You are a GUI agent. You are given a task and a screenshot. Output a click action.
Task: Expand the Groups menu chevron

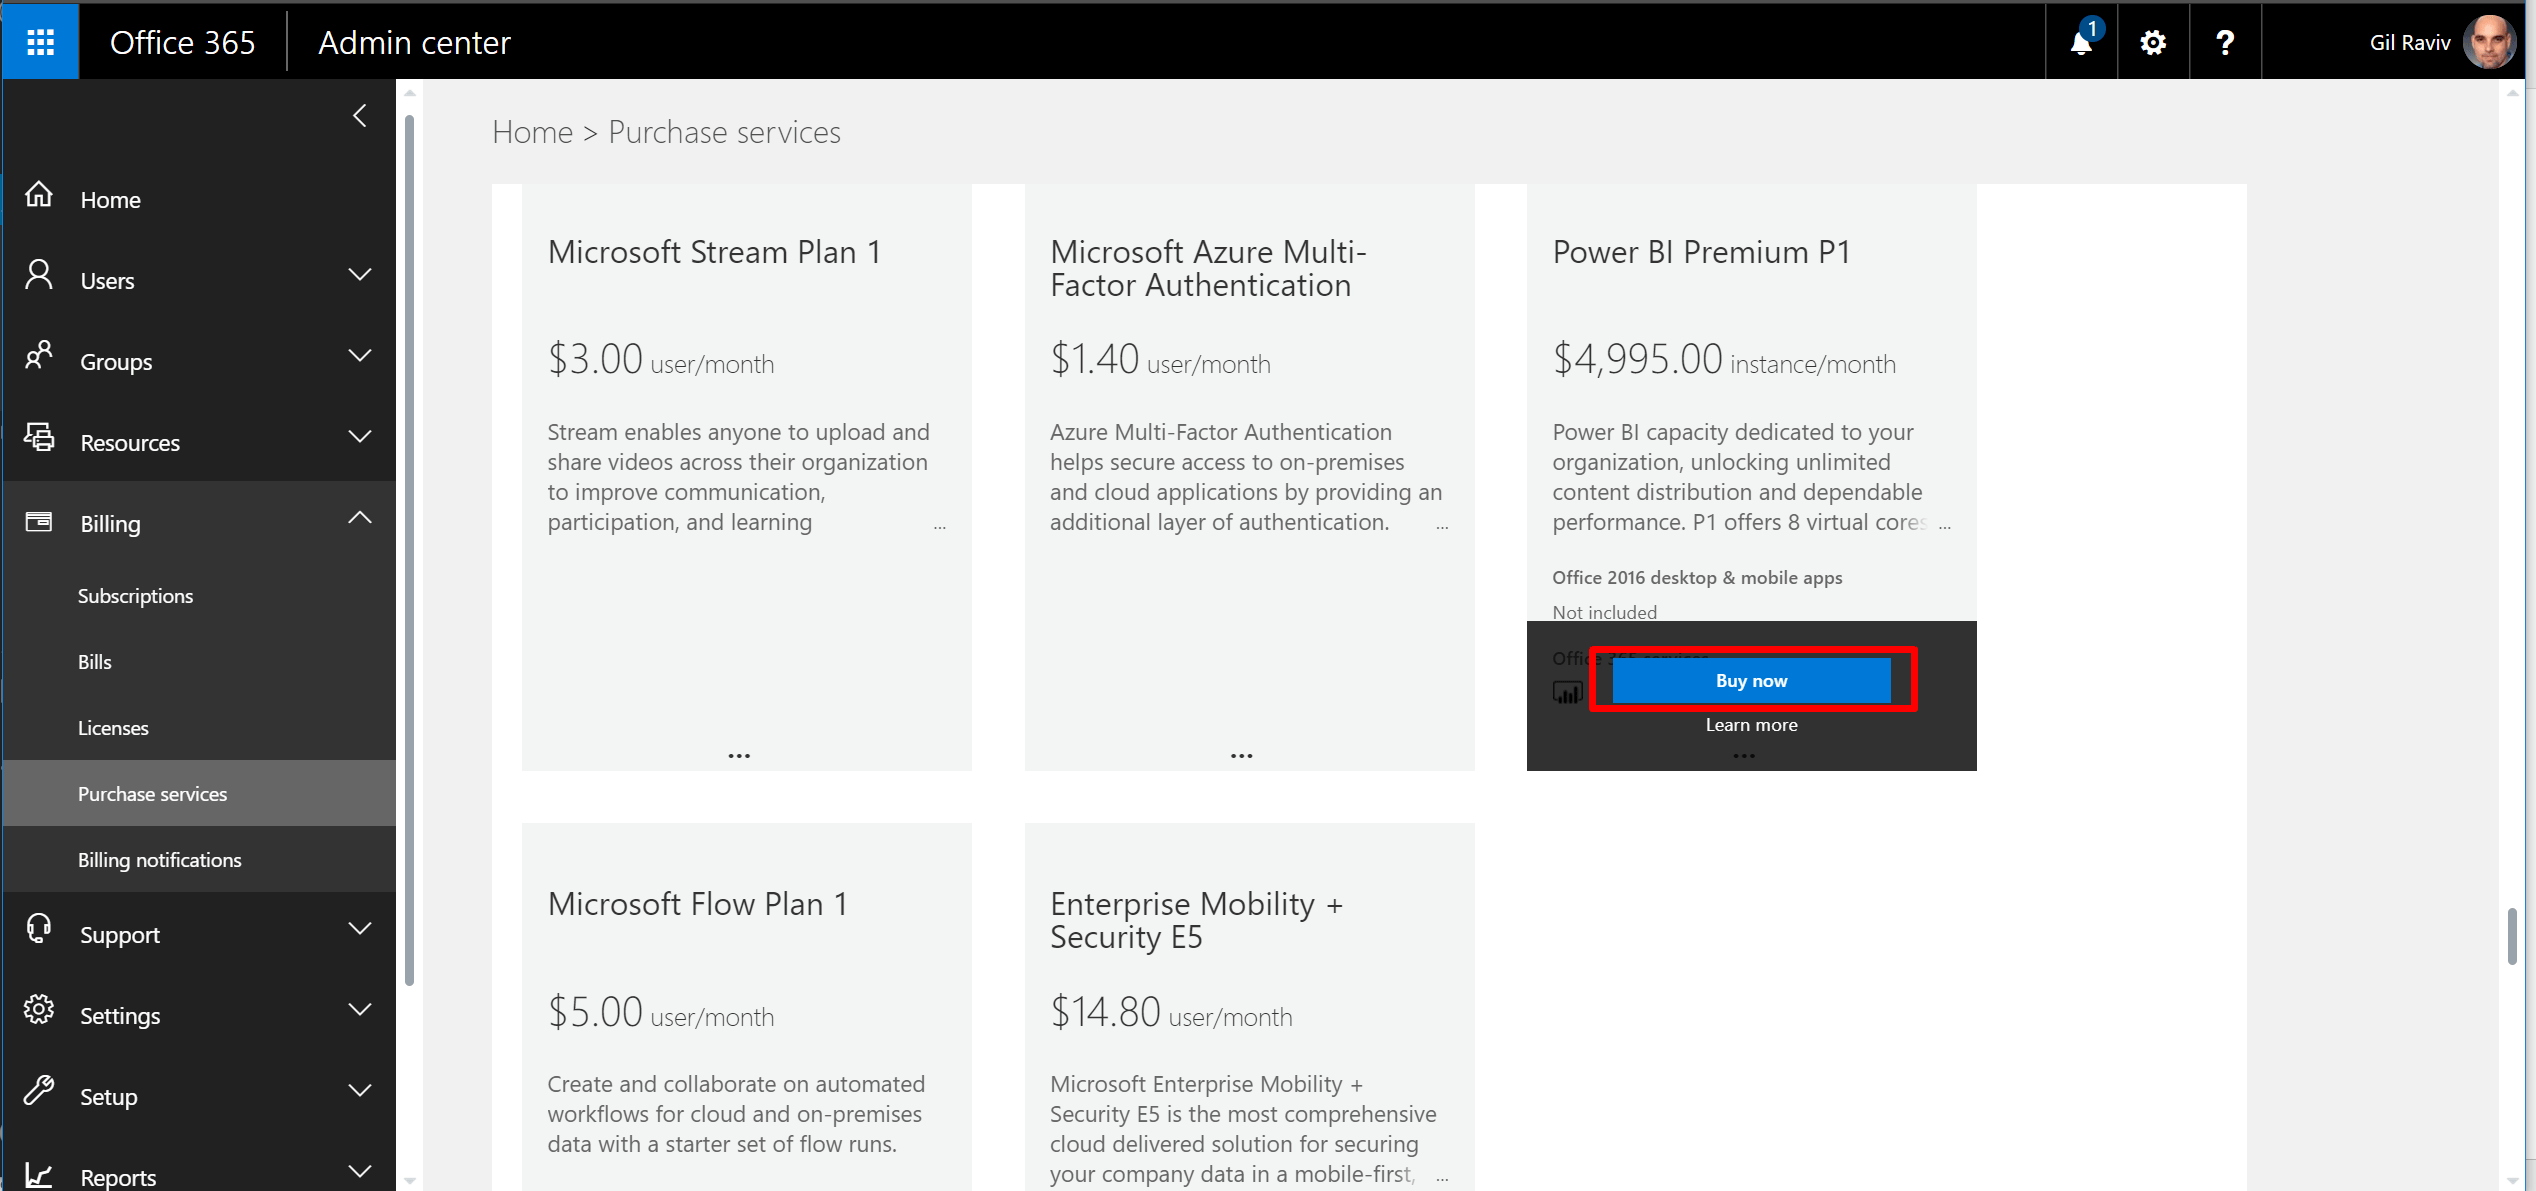pyautogui.click(x=360, y=356)
